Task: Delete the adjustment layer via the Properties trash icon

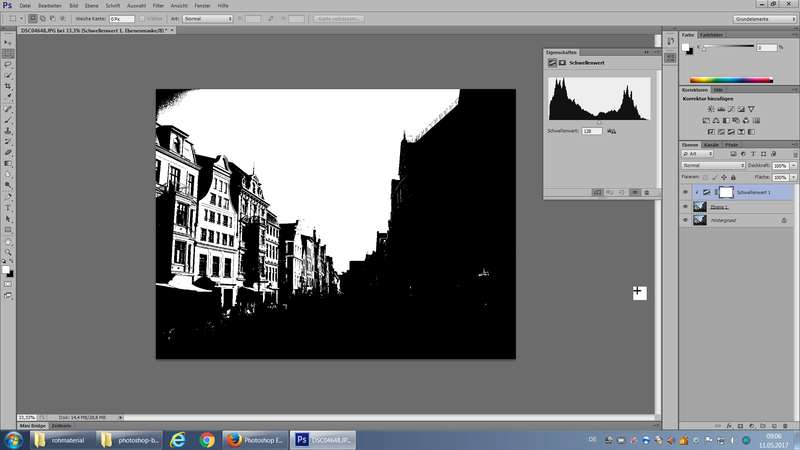Action: click(647, 191)
